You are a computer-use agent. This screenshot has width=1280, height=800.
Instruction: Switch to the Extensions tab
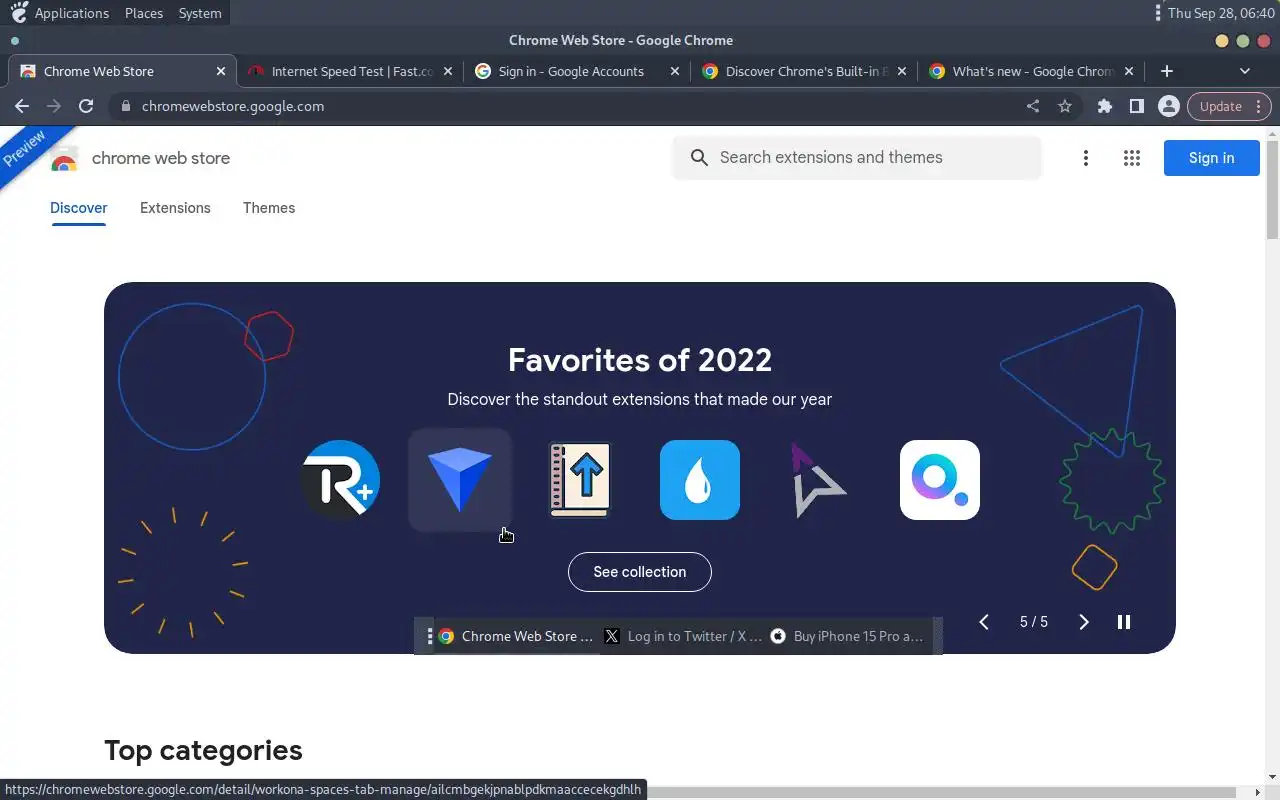(175, 208)
